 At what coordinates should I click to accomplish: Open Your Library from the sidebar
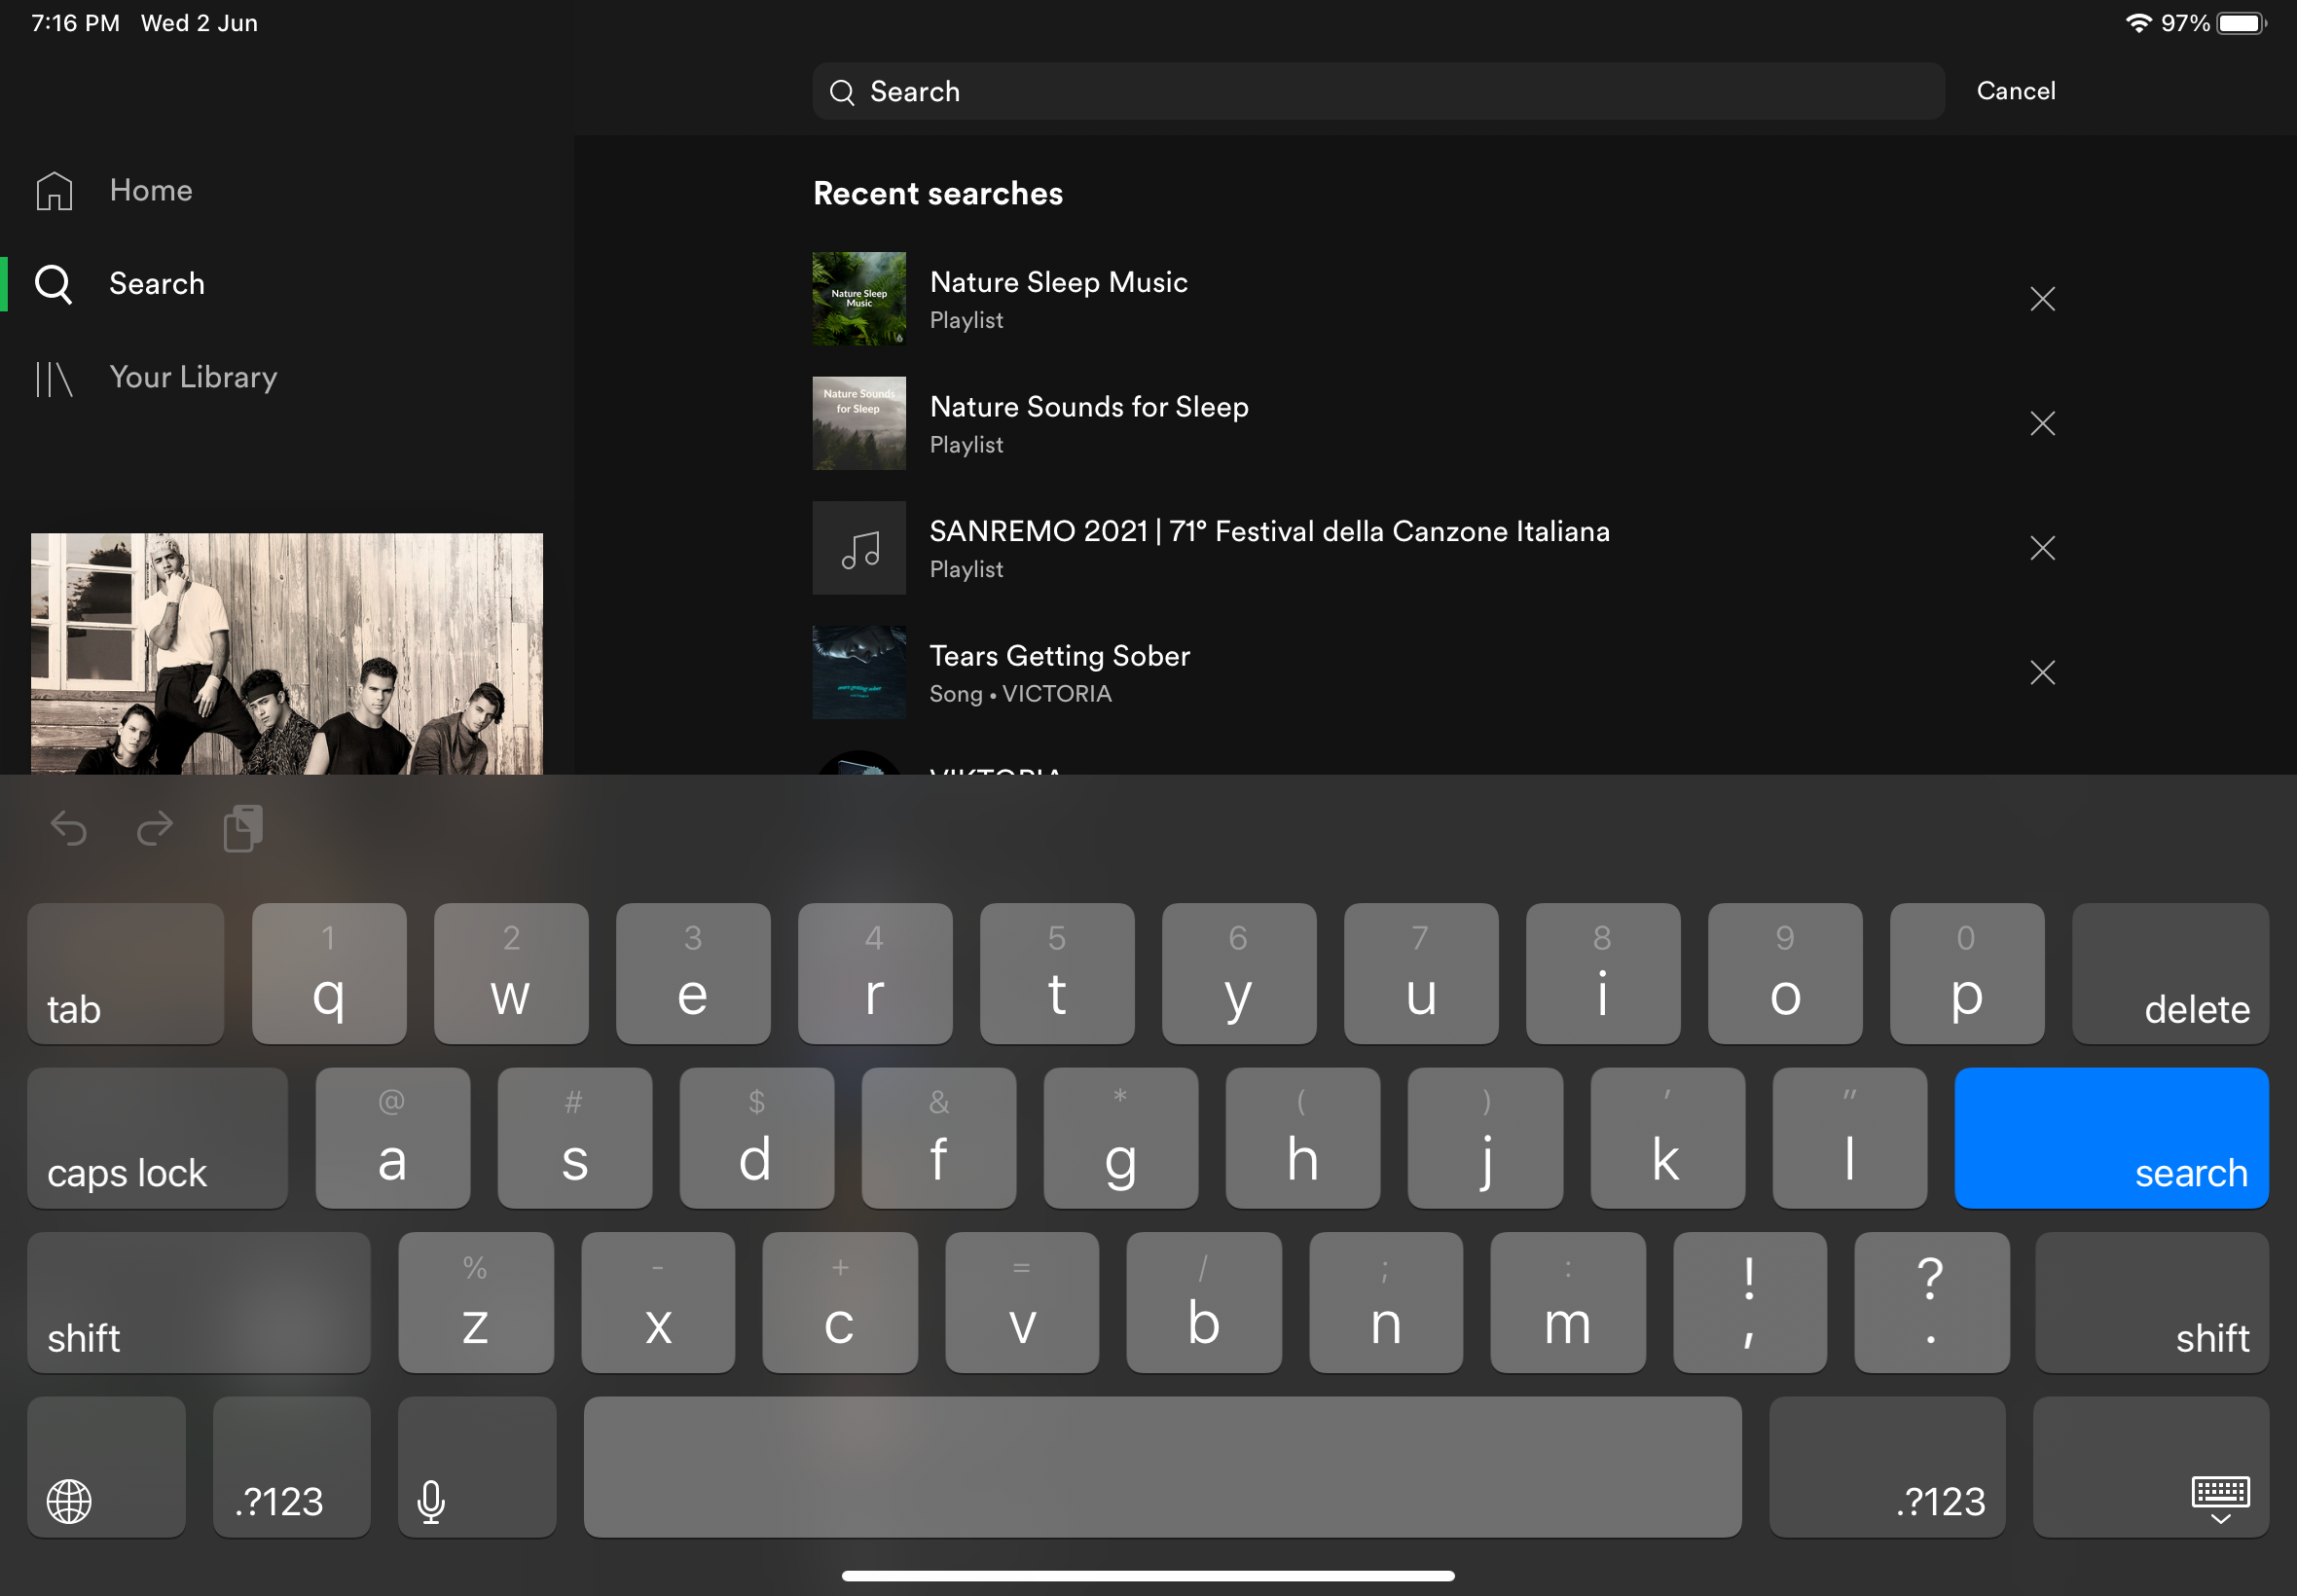(x=193, y=378)
